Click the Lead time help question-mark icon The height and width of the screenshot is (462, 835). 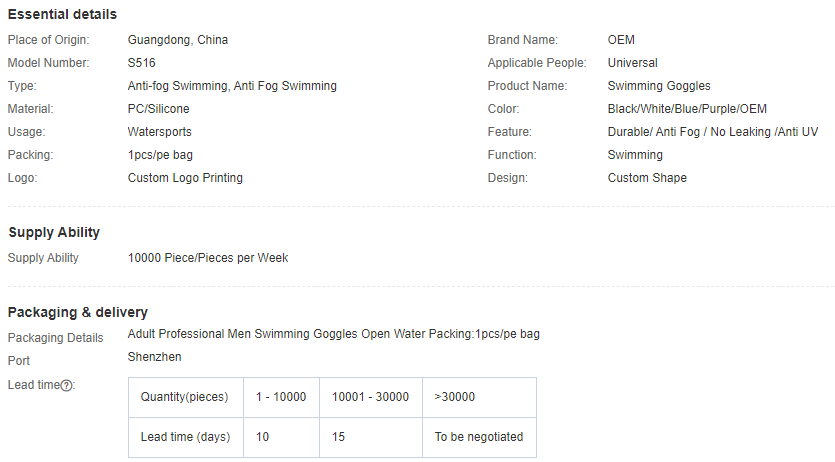tap(66, 385)
